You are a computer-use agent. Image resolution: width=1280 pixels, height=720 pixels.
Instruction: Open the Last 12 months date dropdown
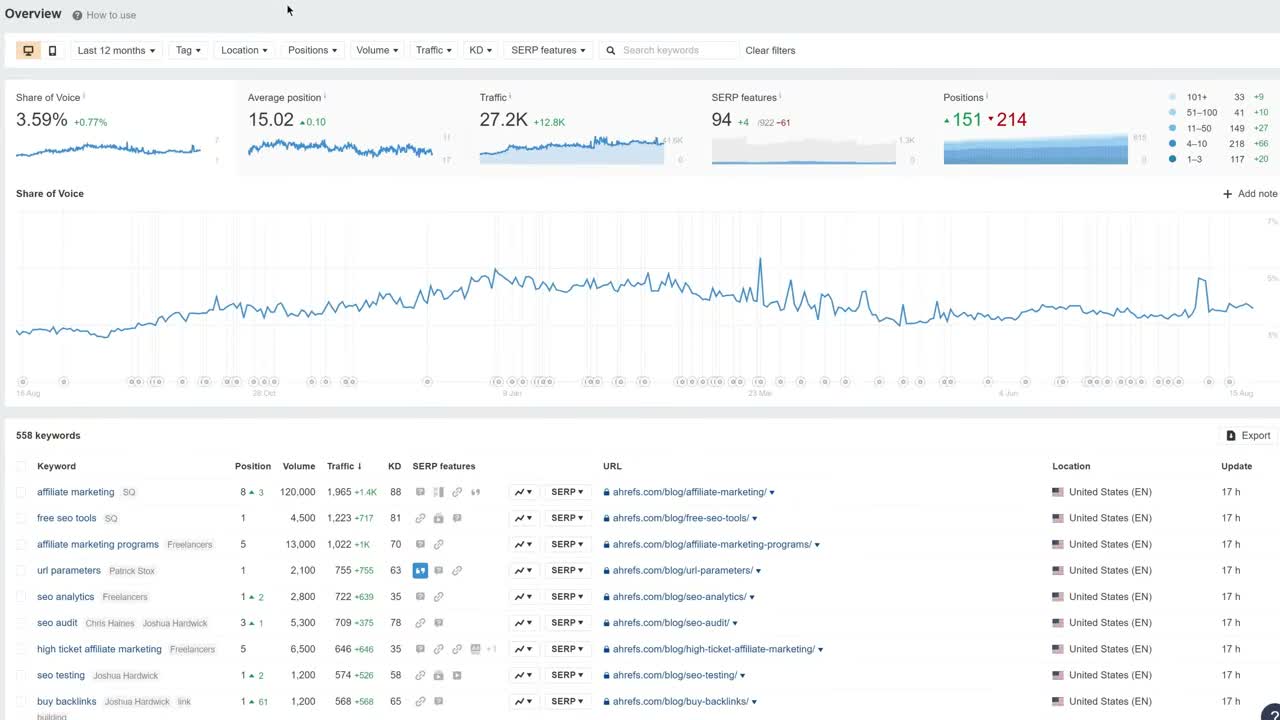[x=117, y=50]
